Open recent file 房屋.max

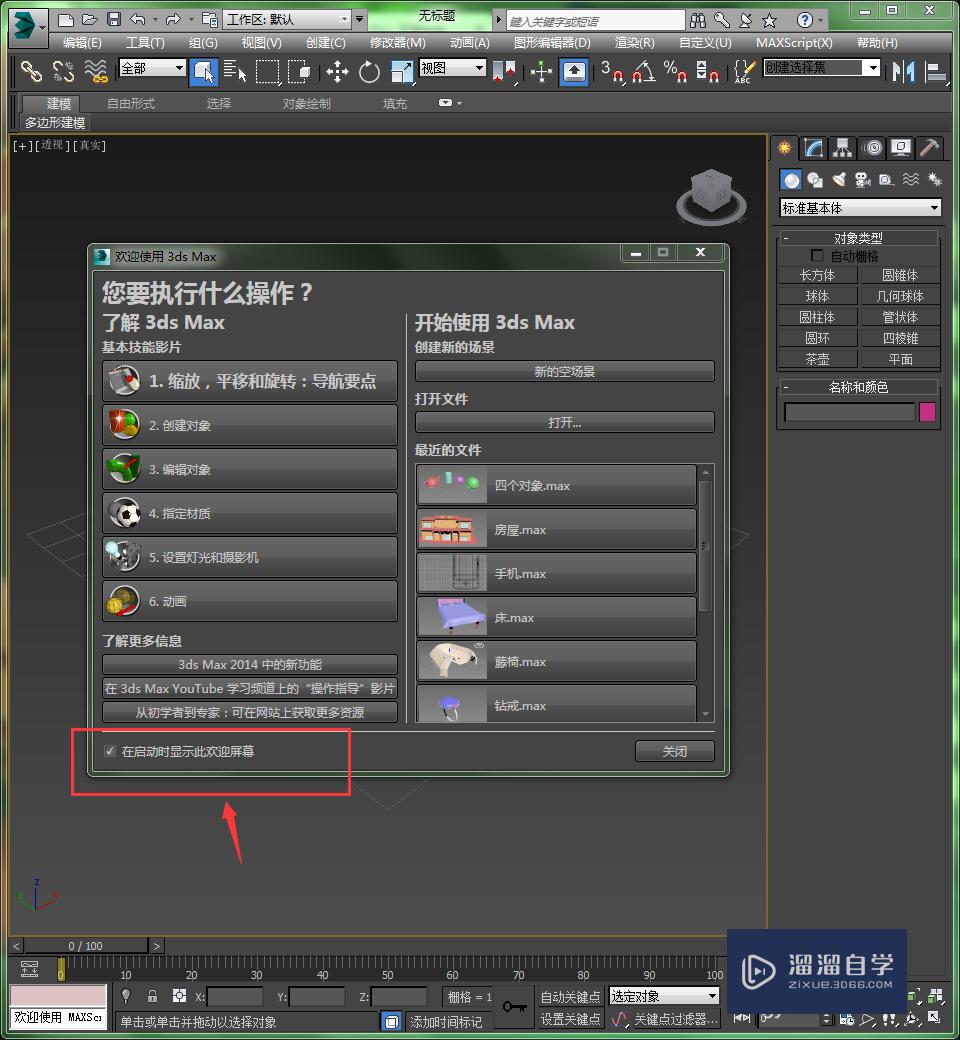click(x=556, y=529)
